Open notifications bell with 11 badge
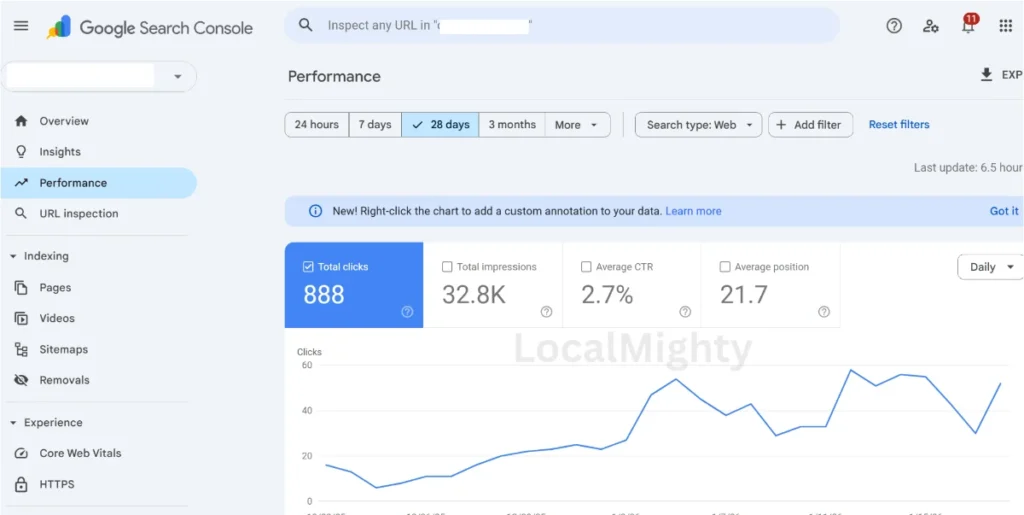 pyautogui.click(x=968, y=25)
